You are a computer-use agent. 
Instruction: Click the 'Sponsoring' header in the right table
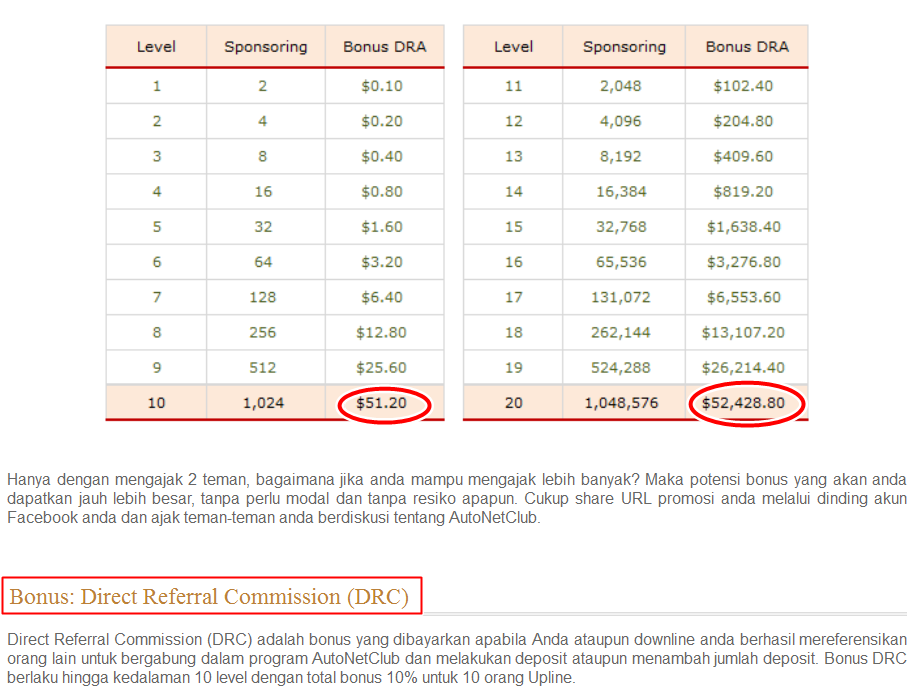[x=624, y=46]
